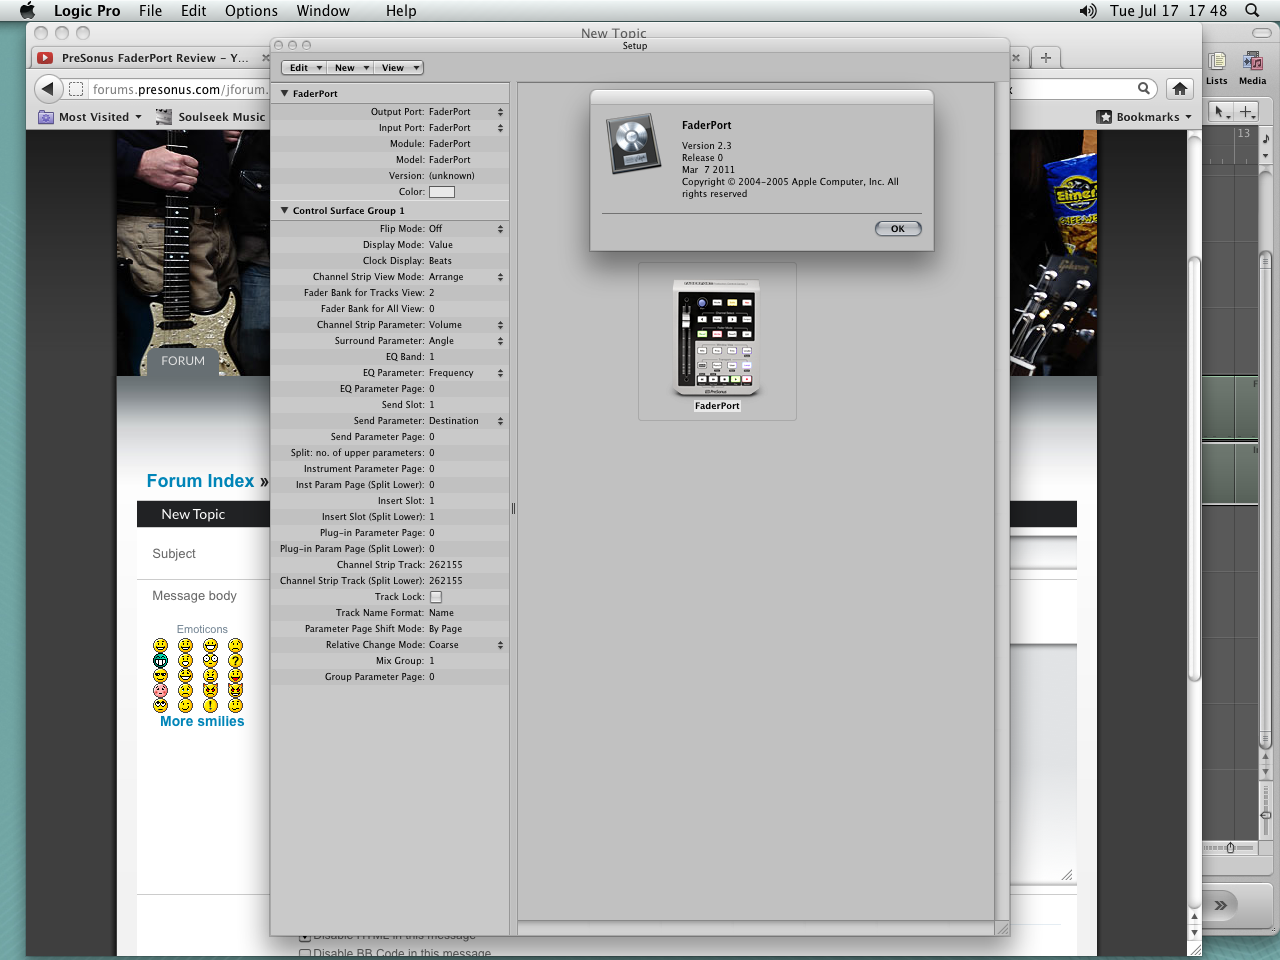Open the Options menu in menu bar
The height and width of the screenshot is (960, 1280).
[251, 11]
